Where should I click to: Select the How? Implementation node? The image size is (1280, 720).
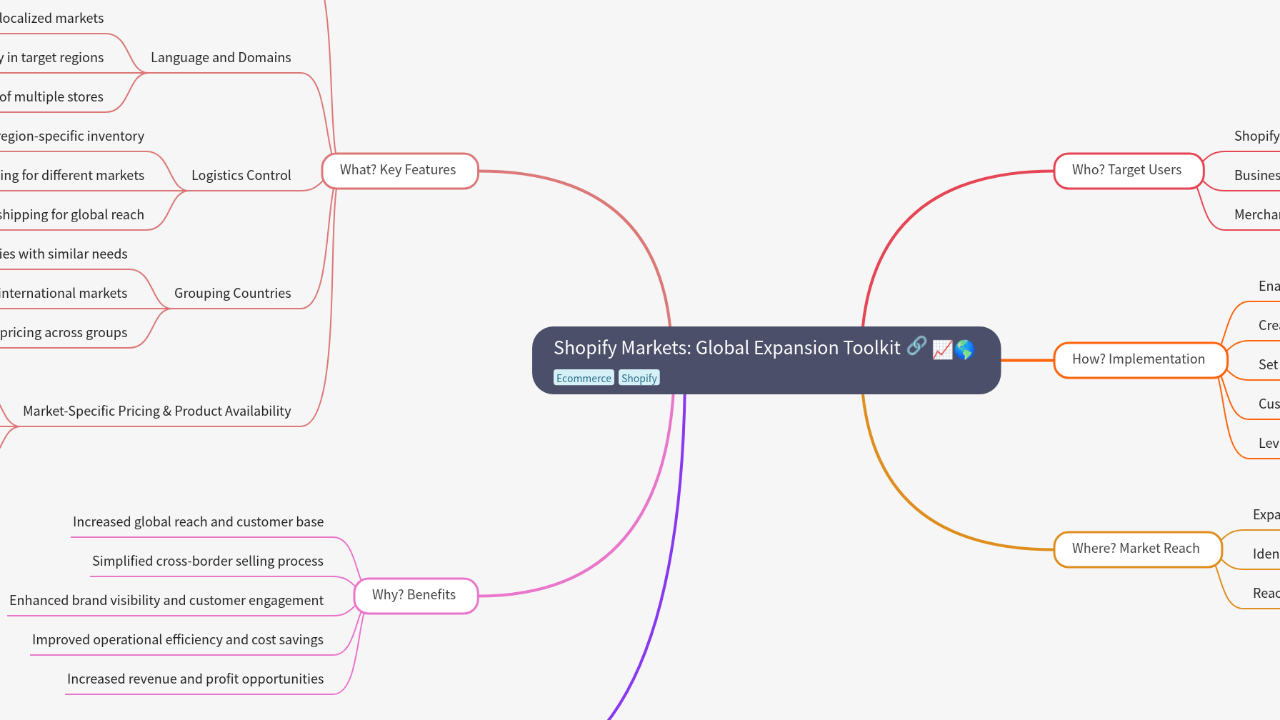pyautogui.click(x=1139, y=359)
